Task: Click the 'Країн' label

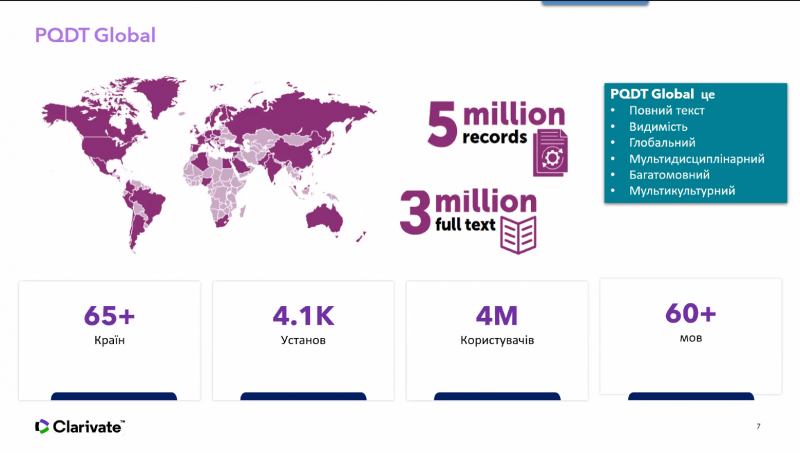Action: point(109,340)
